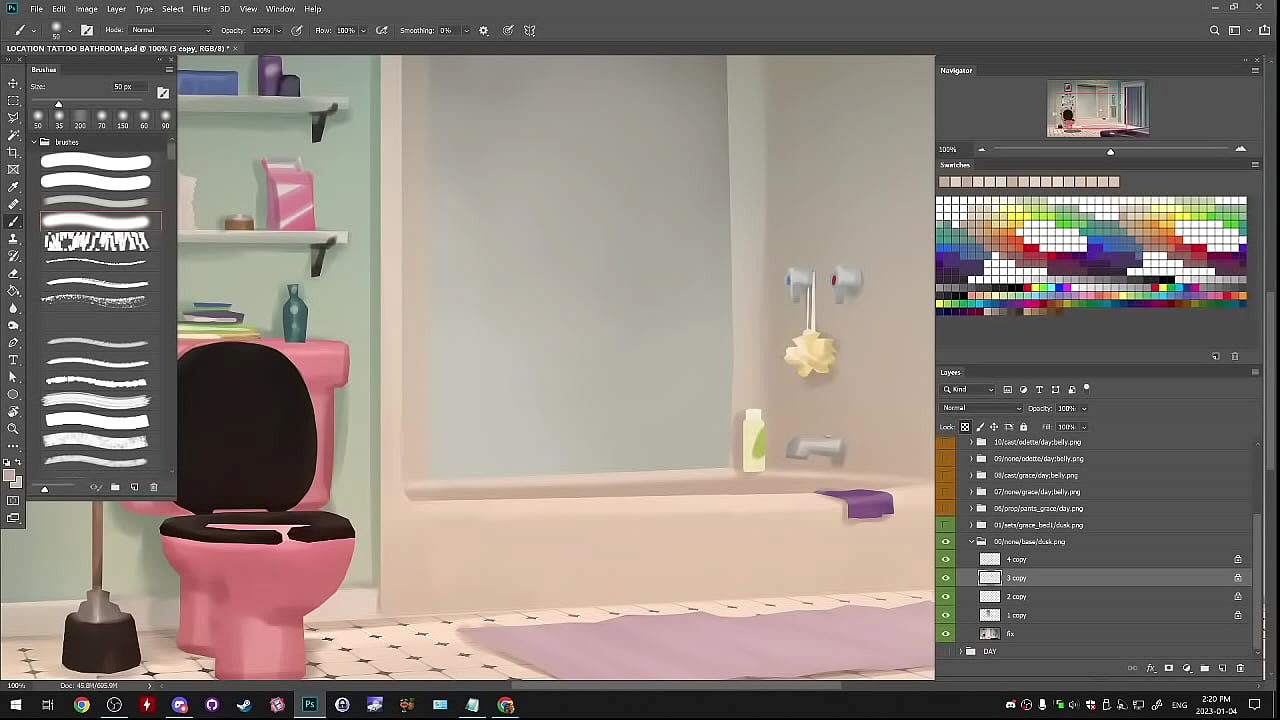Image resolution: width=1280 pixels, height=720 pixels.
Task: Pick the Eyedropper tool
Action: pyautogui.click(x=13, y=187)
